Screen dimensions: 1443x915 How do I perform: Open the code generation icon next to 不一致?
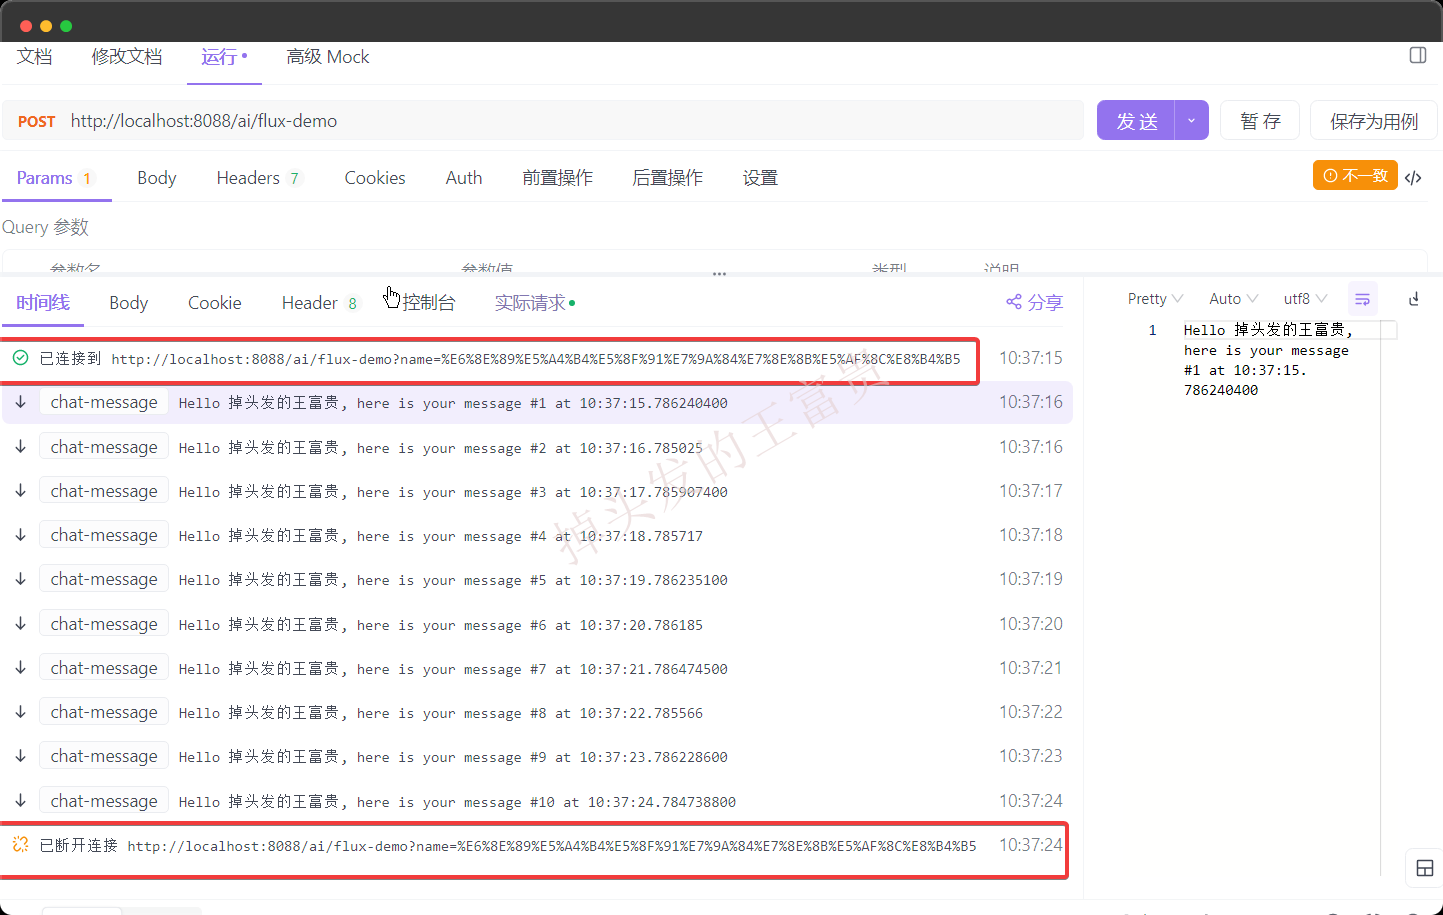(x=1413, y=178)
